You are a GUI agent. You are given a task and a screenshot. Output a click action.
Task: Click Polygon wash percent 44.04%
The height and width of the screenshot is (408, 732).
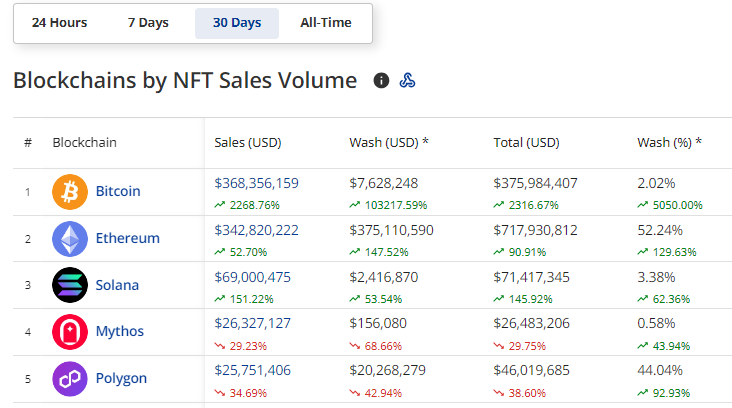point(660,370)
